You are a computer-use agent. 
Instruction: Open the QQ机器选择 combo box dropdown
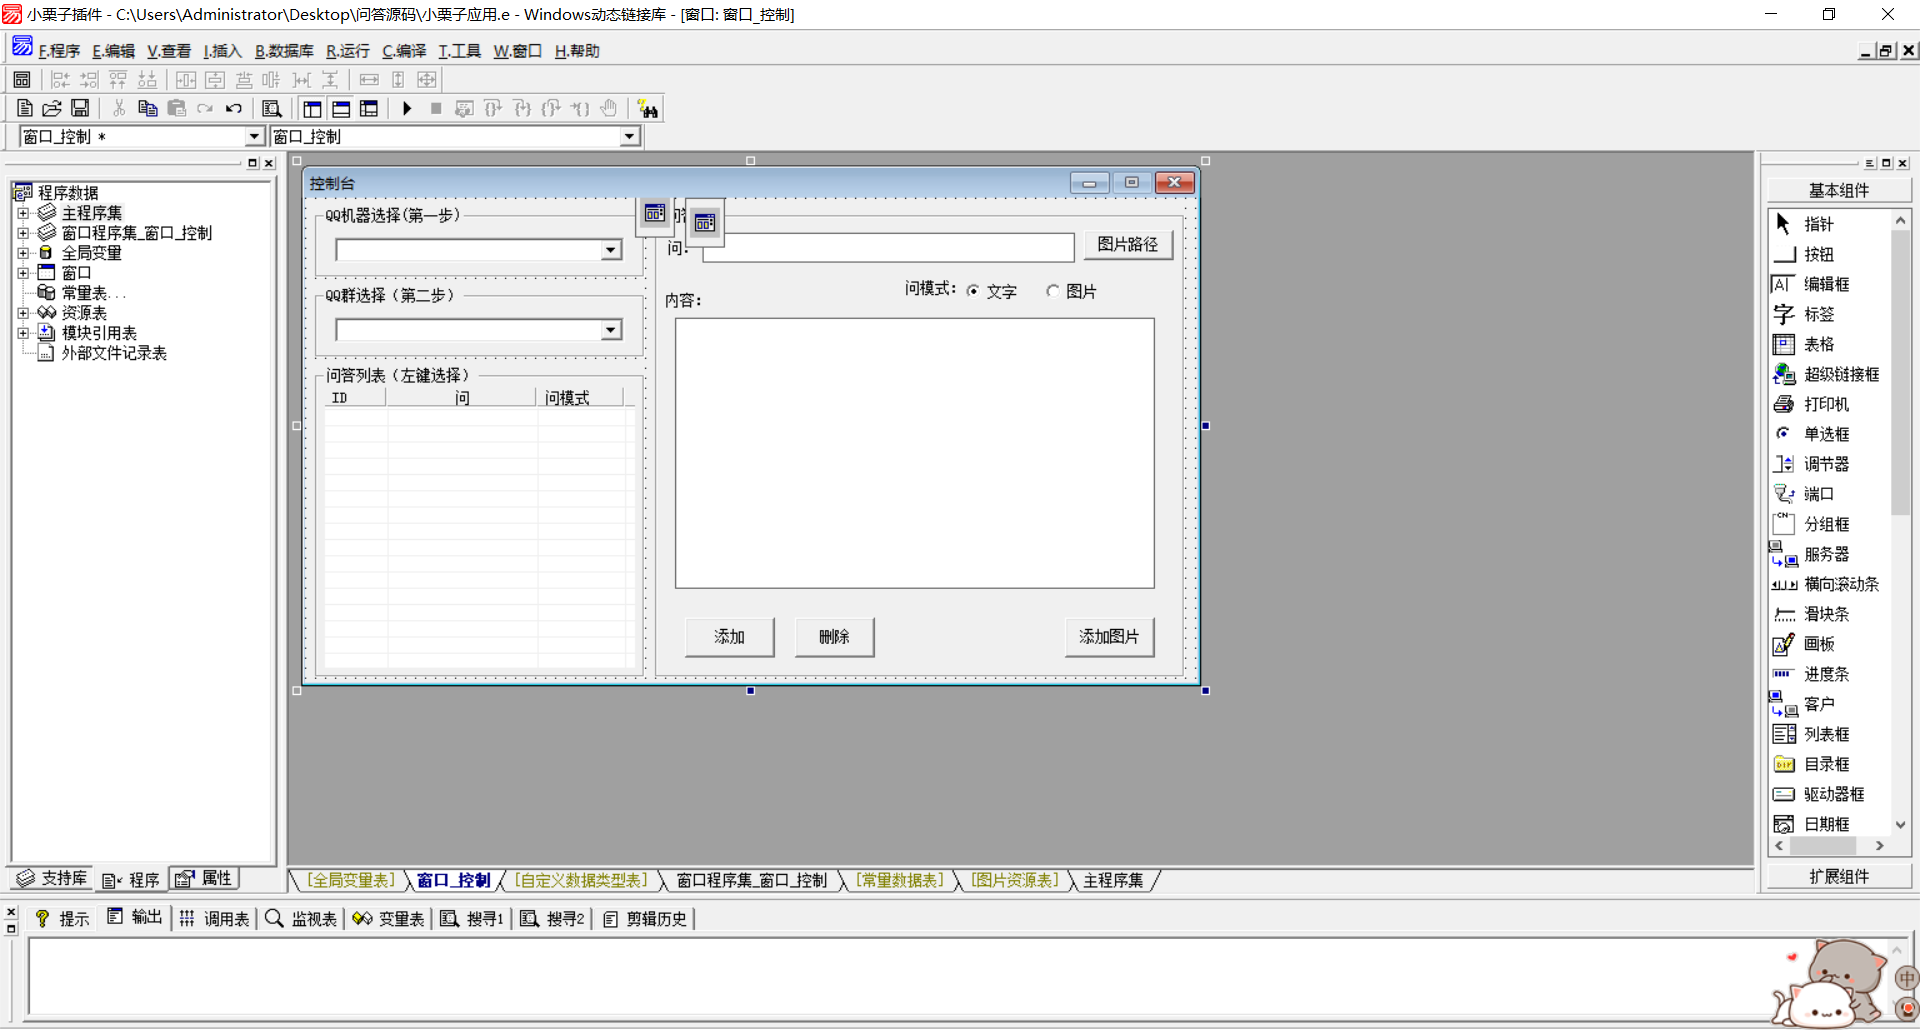pos(611,250)
